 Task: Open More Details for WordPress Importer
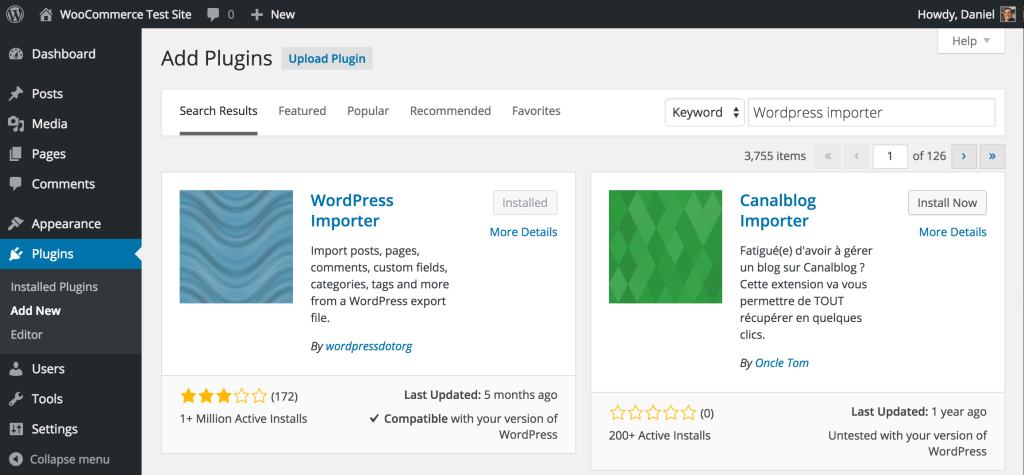pyautogui.click(x=524, y=232)
